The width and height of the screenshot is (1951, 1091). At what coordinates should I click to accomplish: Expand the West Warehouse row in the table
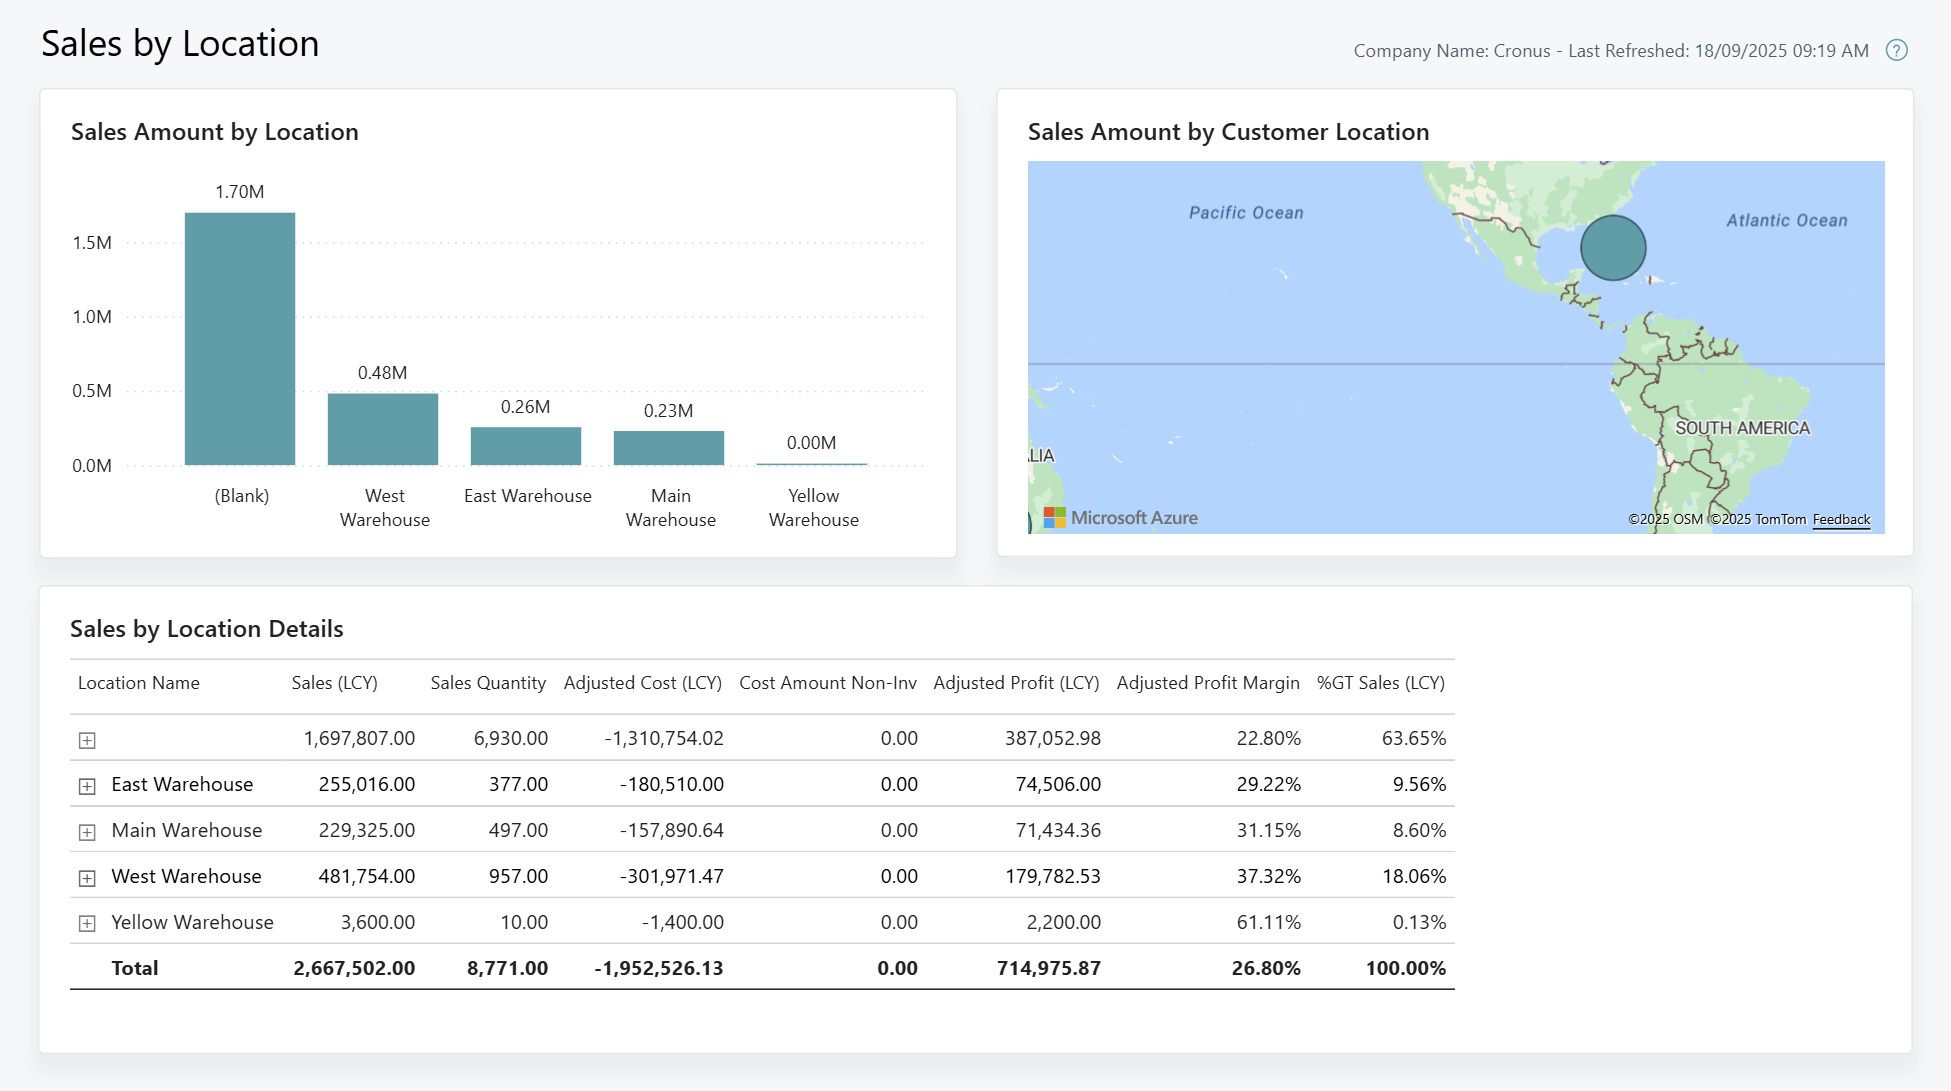click(x=87, y=877)
